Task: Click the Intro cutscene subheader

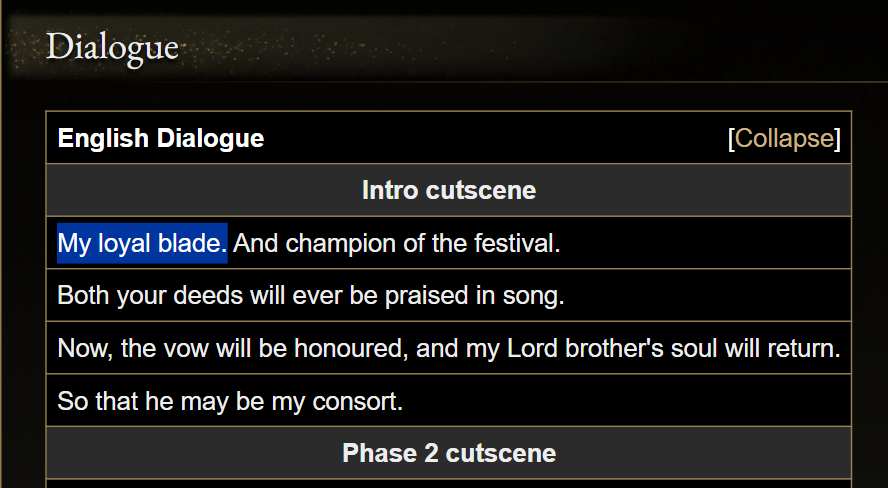Action: 448,190
